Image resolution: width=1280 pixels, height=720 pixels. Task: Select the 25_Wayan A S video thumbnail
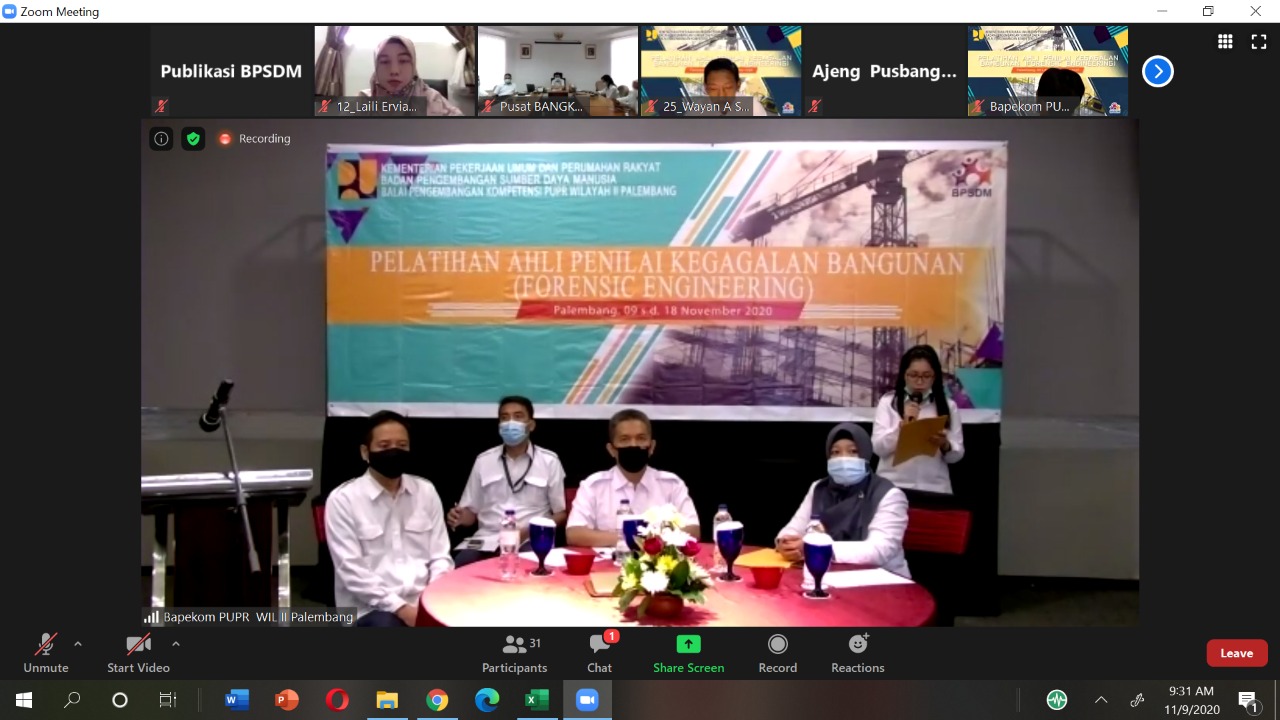click(721, 71)
